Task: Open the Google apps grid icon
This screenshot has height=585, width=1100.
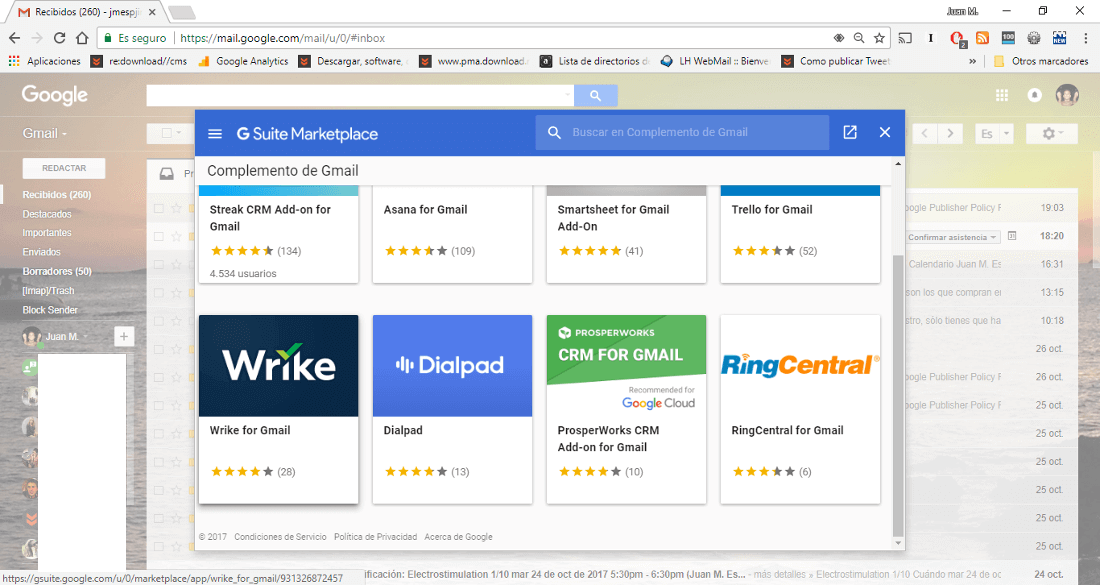Action: (1002, 95)
